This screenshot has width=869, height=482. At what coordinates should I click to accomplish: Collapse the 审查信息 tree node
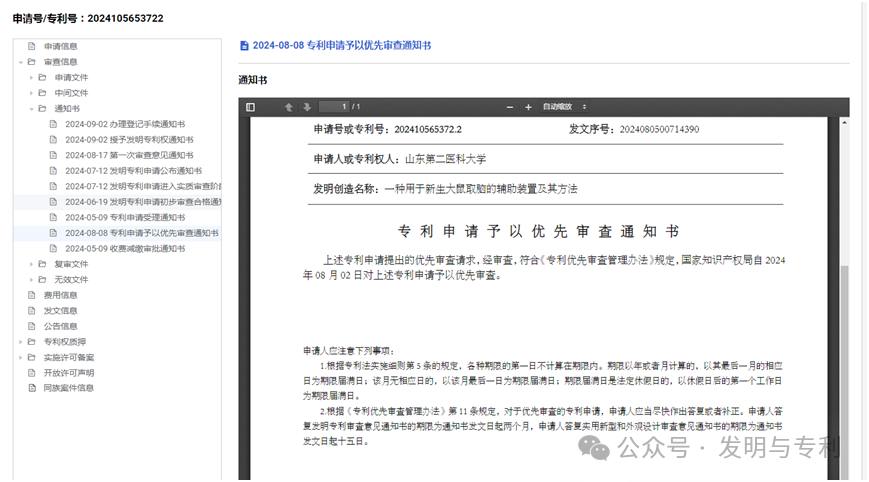21,62
